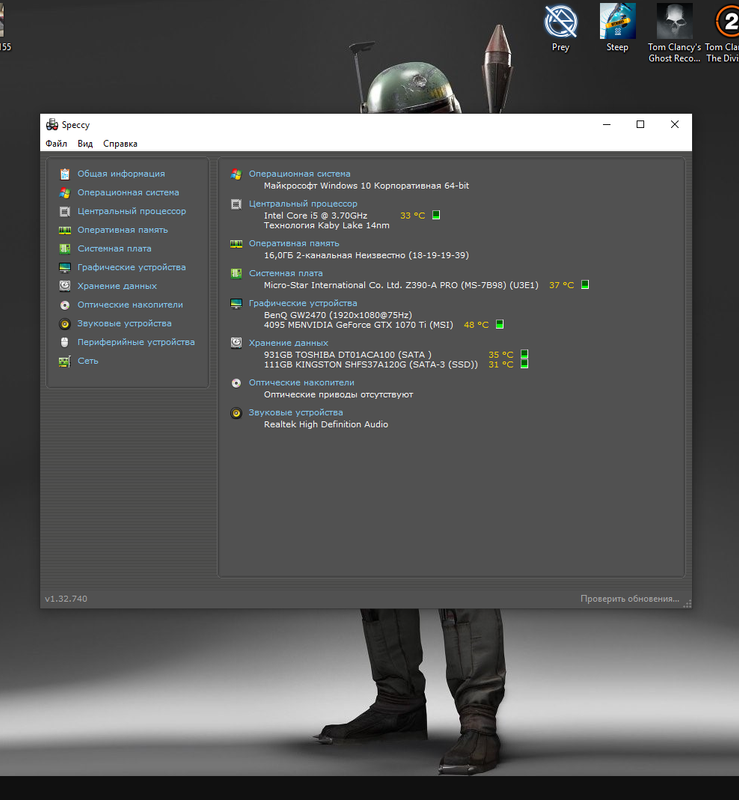The image size is (739, 800).
Task: Click the hard drive icon next to Хранение данных in sidebar
Action: pos(65,286)
